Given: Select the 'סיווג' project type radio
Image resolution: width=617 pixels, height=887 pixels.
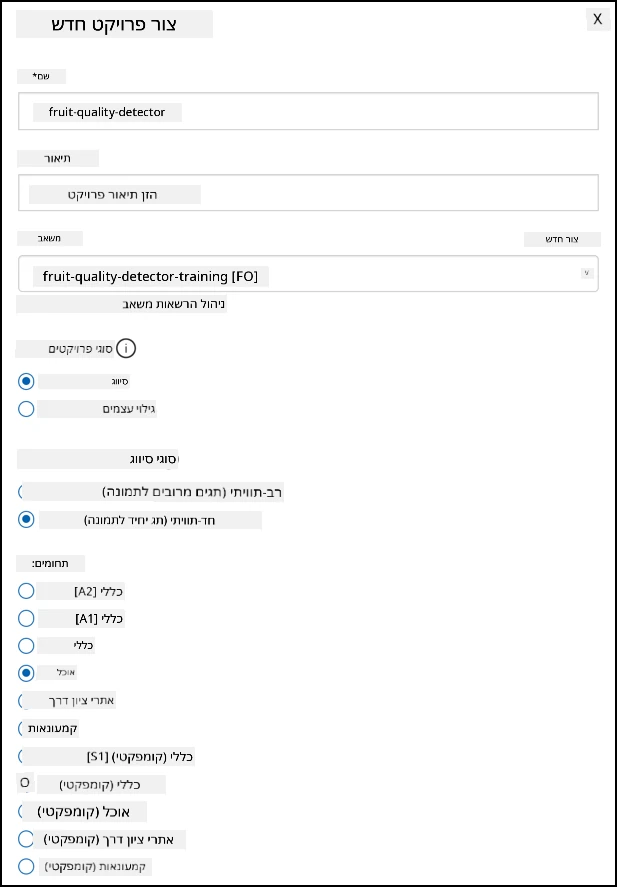Looking at the screenshot, I should click(26, 382).
